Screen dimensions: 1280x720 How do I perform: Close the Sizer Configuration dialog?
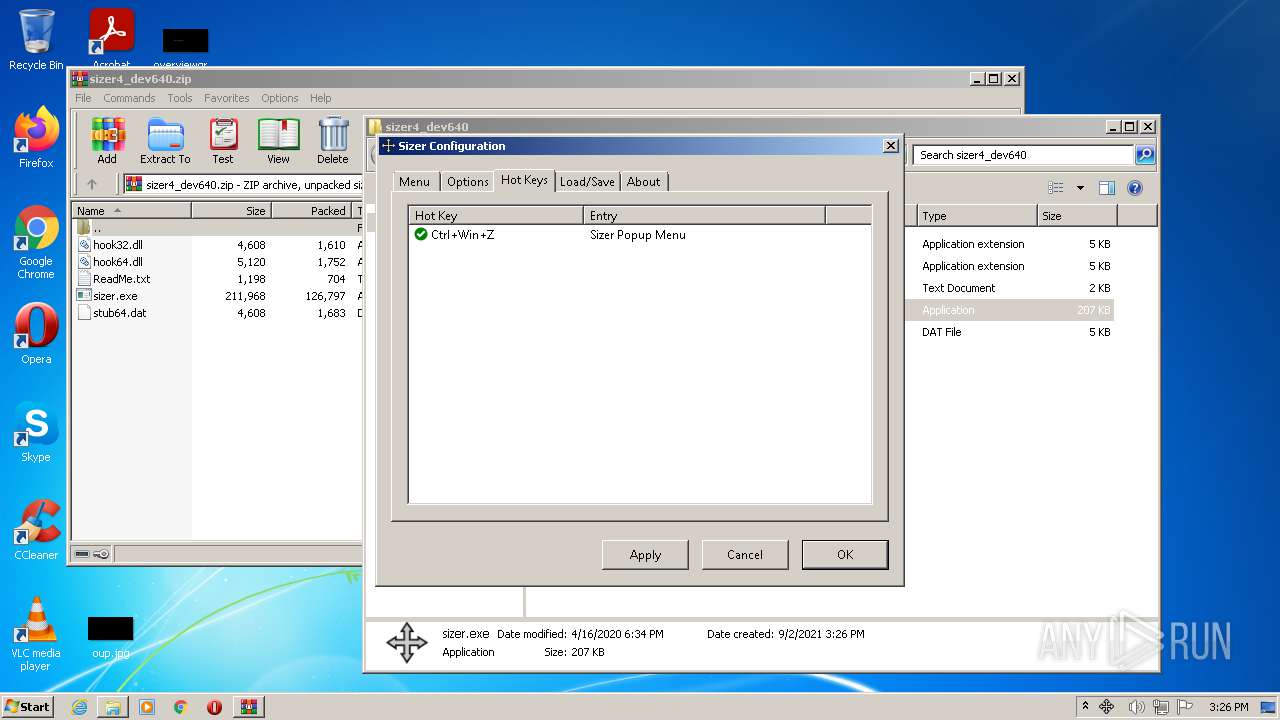[x=891, y=146]
